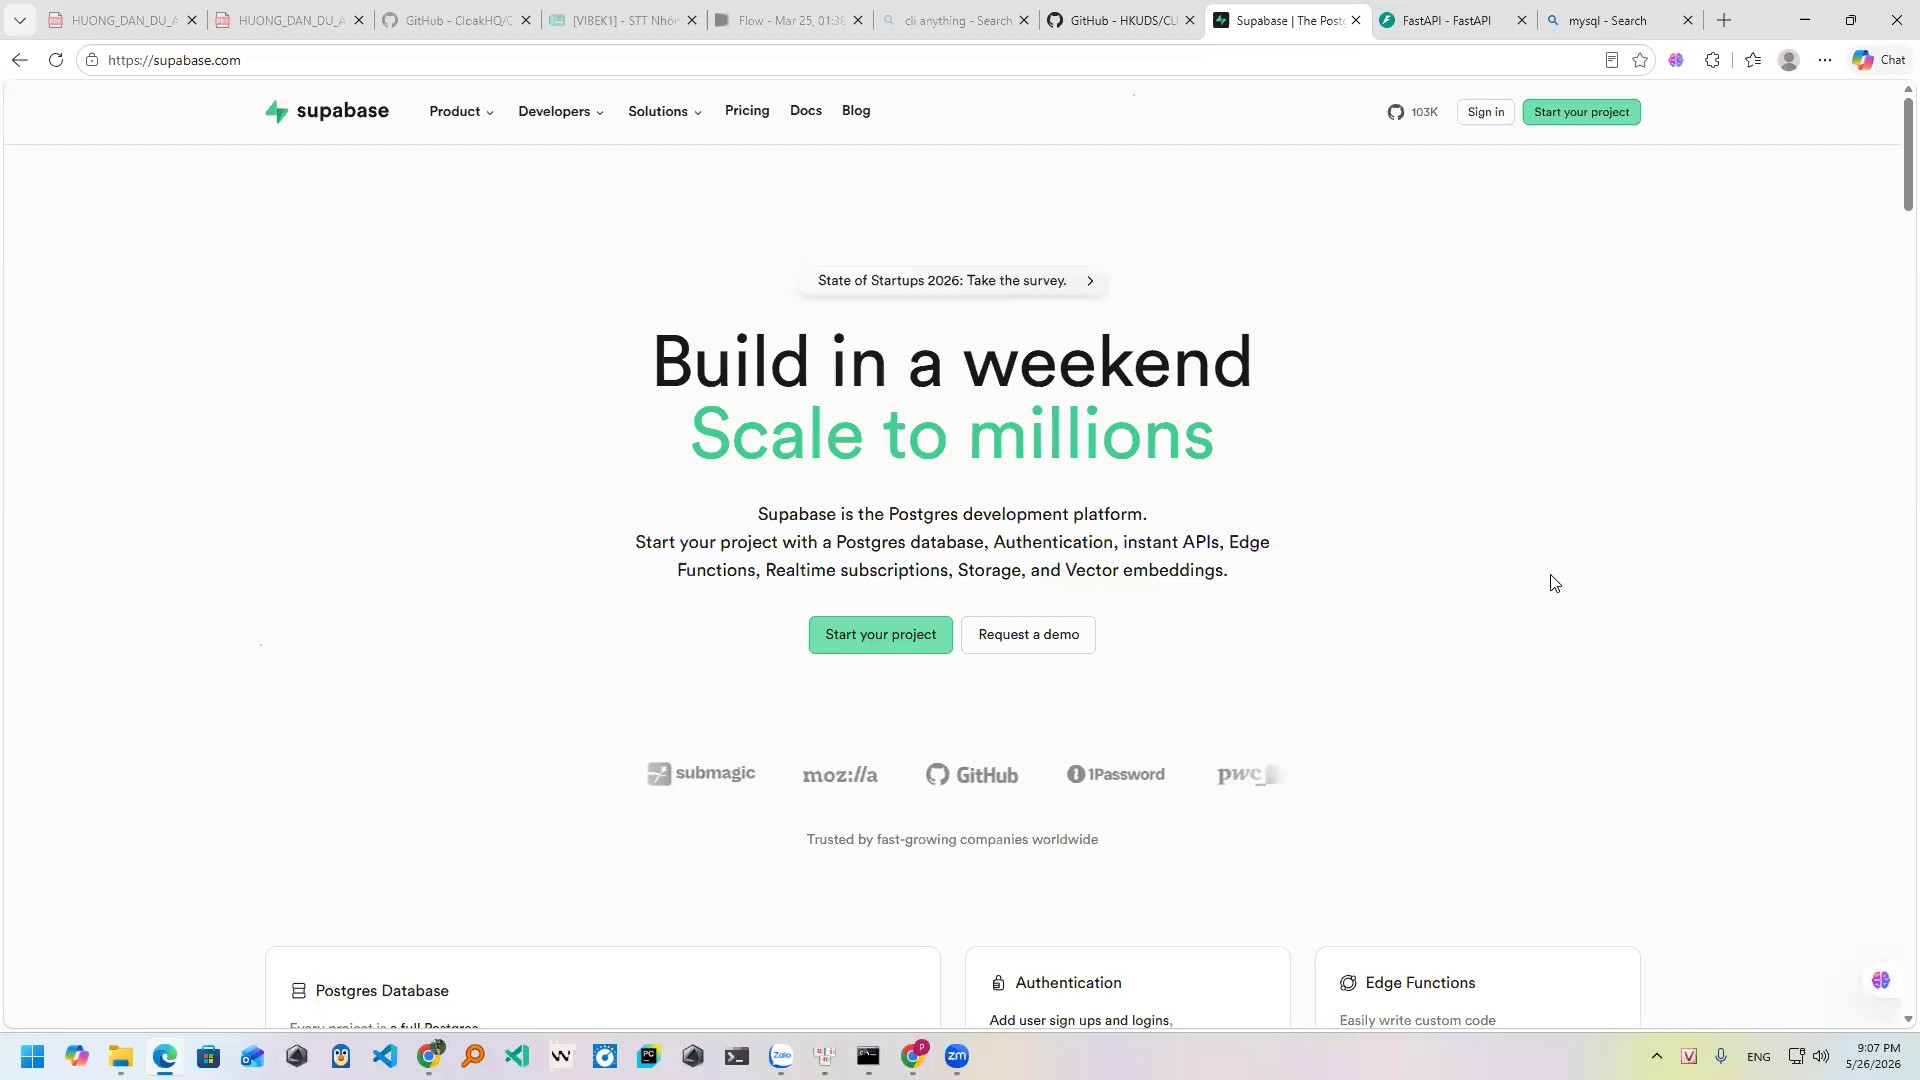Close the Supabase tab
The height and width of the screenshot is (1080, 1920).
coord(1356,20)
